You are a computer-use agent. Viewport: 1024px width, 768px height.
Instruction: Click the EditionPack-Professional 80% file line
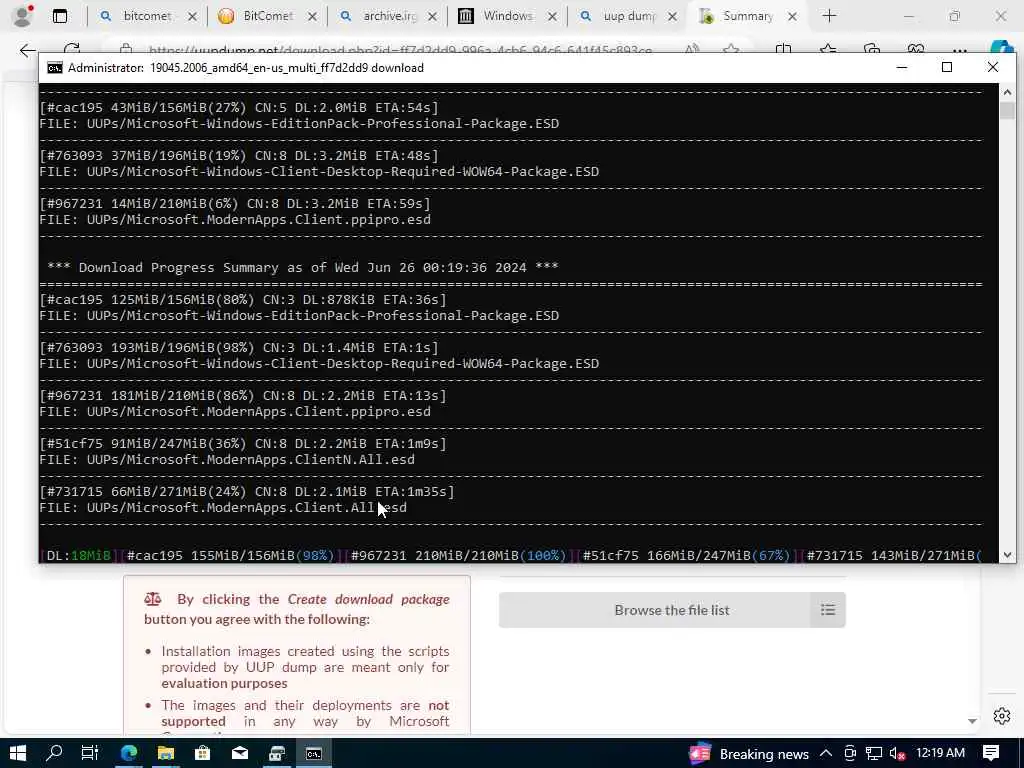click(299, 315)
